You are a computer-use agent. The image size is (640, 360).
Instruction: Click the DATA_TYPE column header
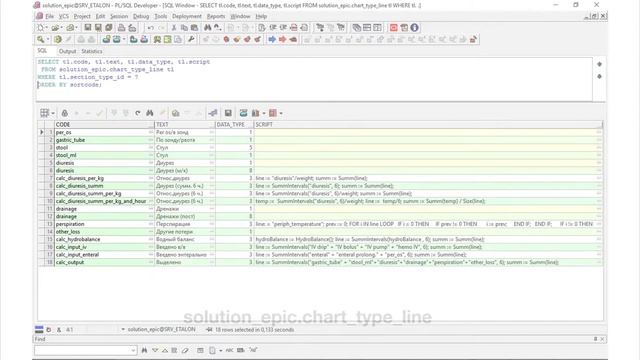coord(234,124)
